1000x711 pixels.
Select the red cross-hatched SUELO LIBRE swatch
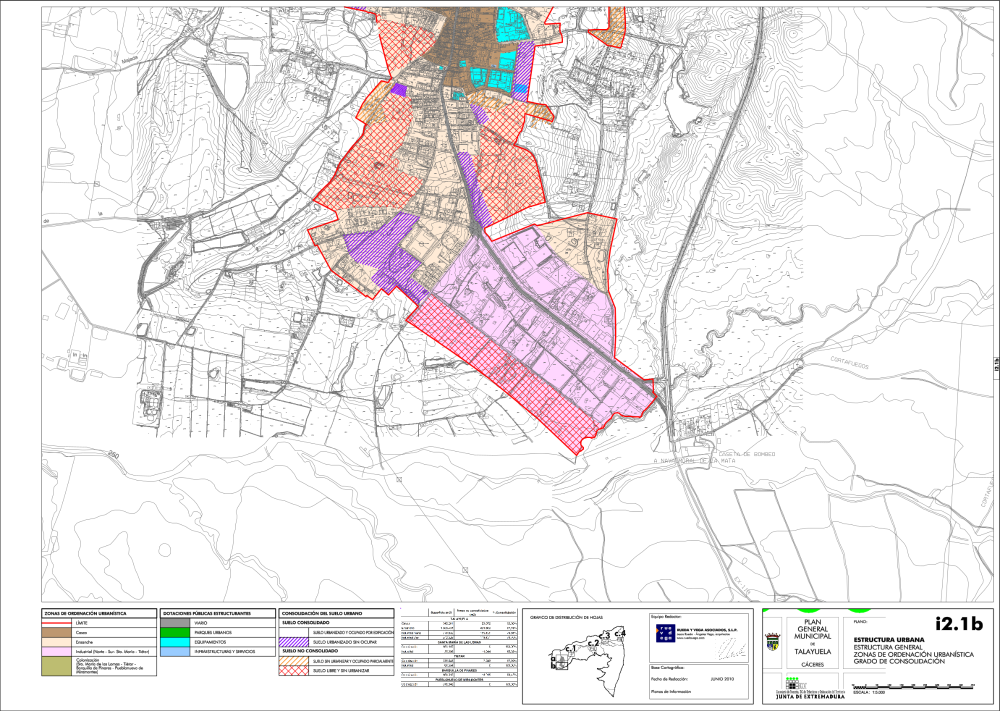click(x=294, y=671)
